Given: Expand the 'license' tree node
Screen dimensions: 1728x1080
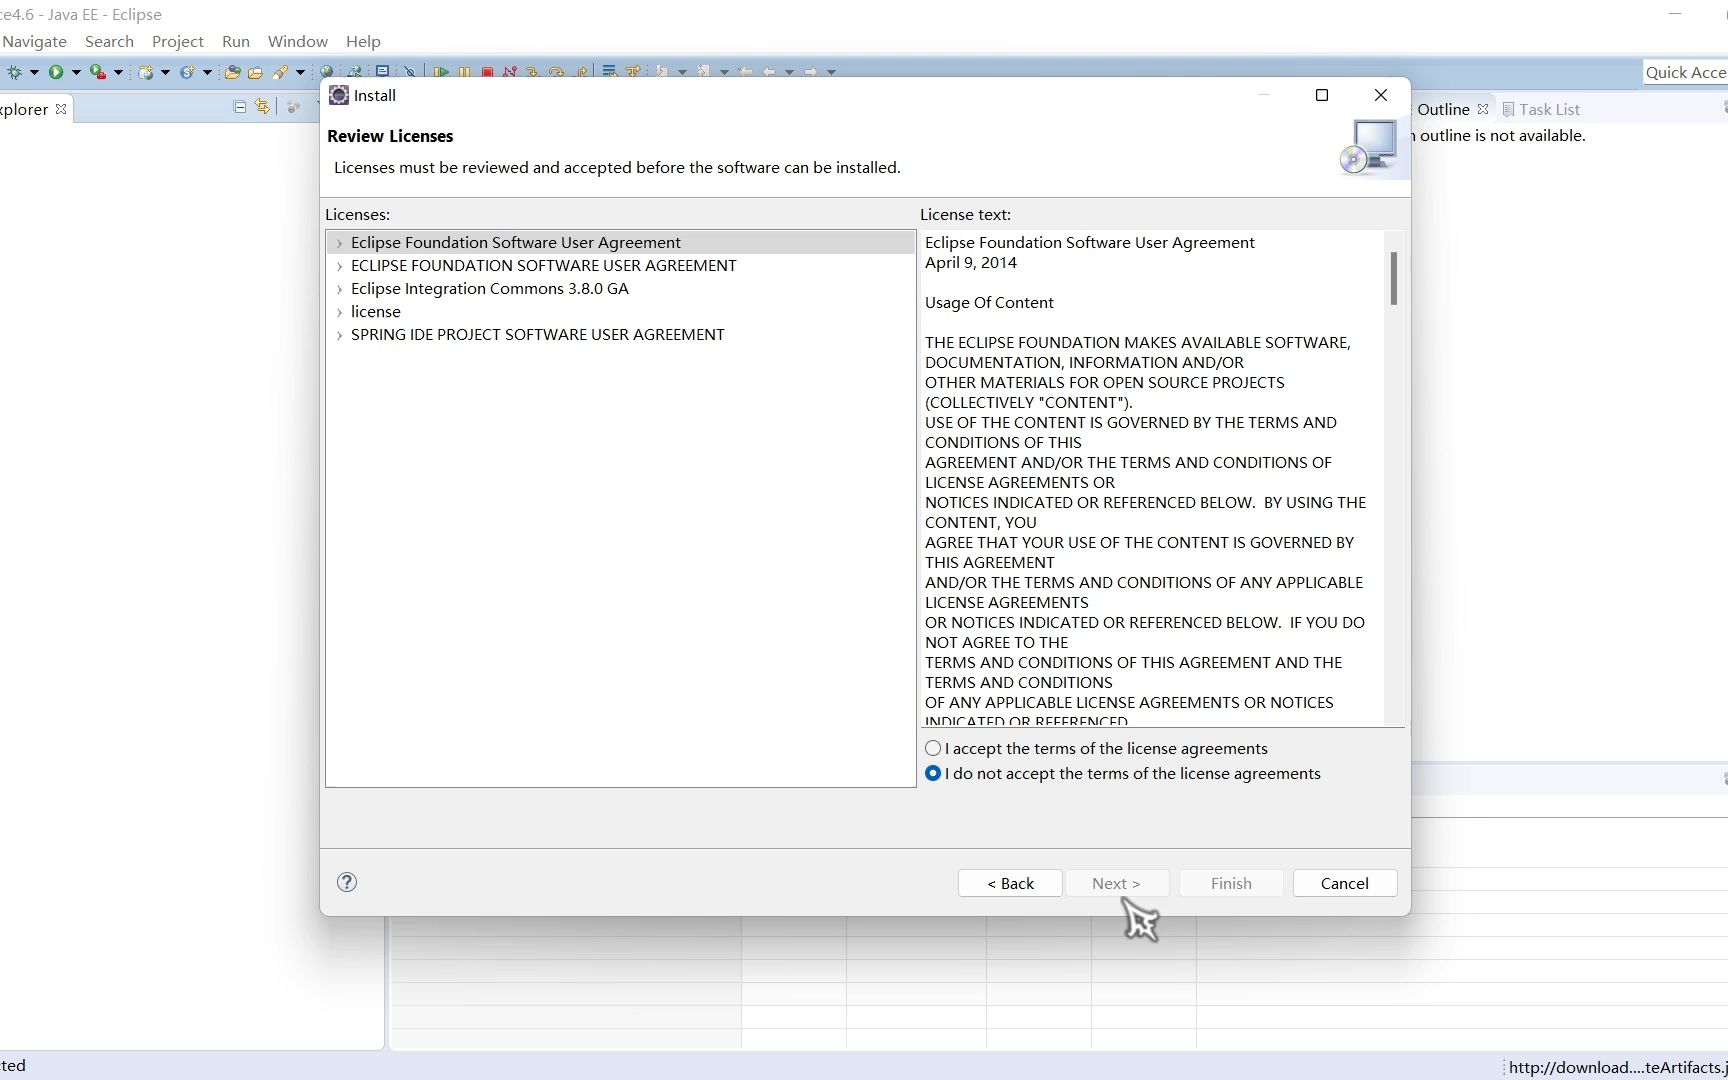Looking at the screenshot, I should [x=340, y=312].
